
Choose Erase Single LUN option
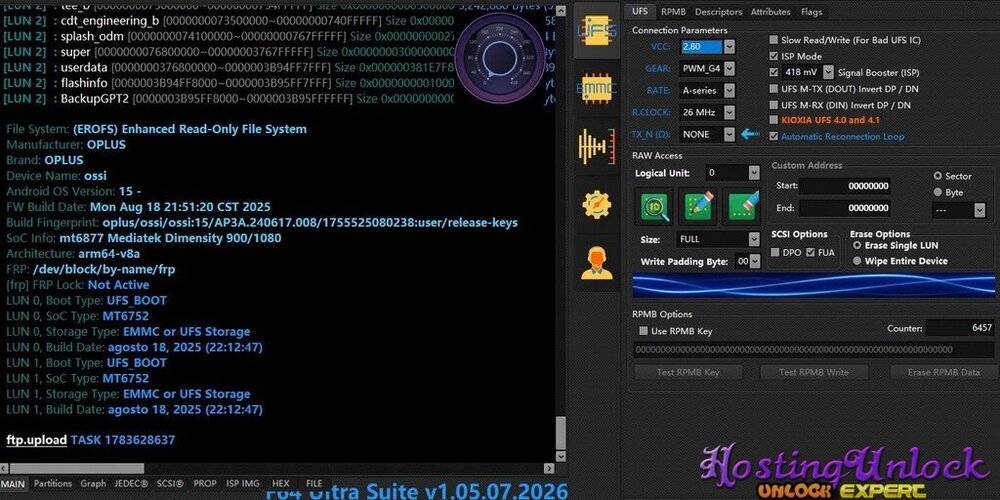pyautogui.click(x=857, y=246)
